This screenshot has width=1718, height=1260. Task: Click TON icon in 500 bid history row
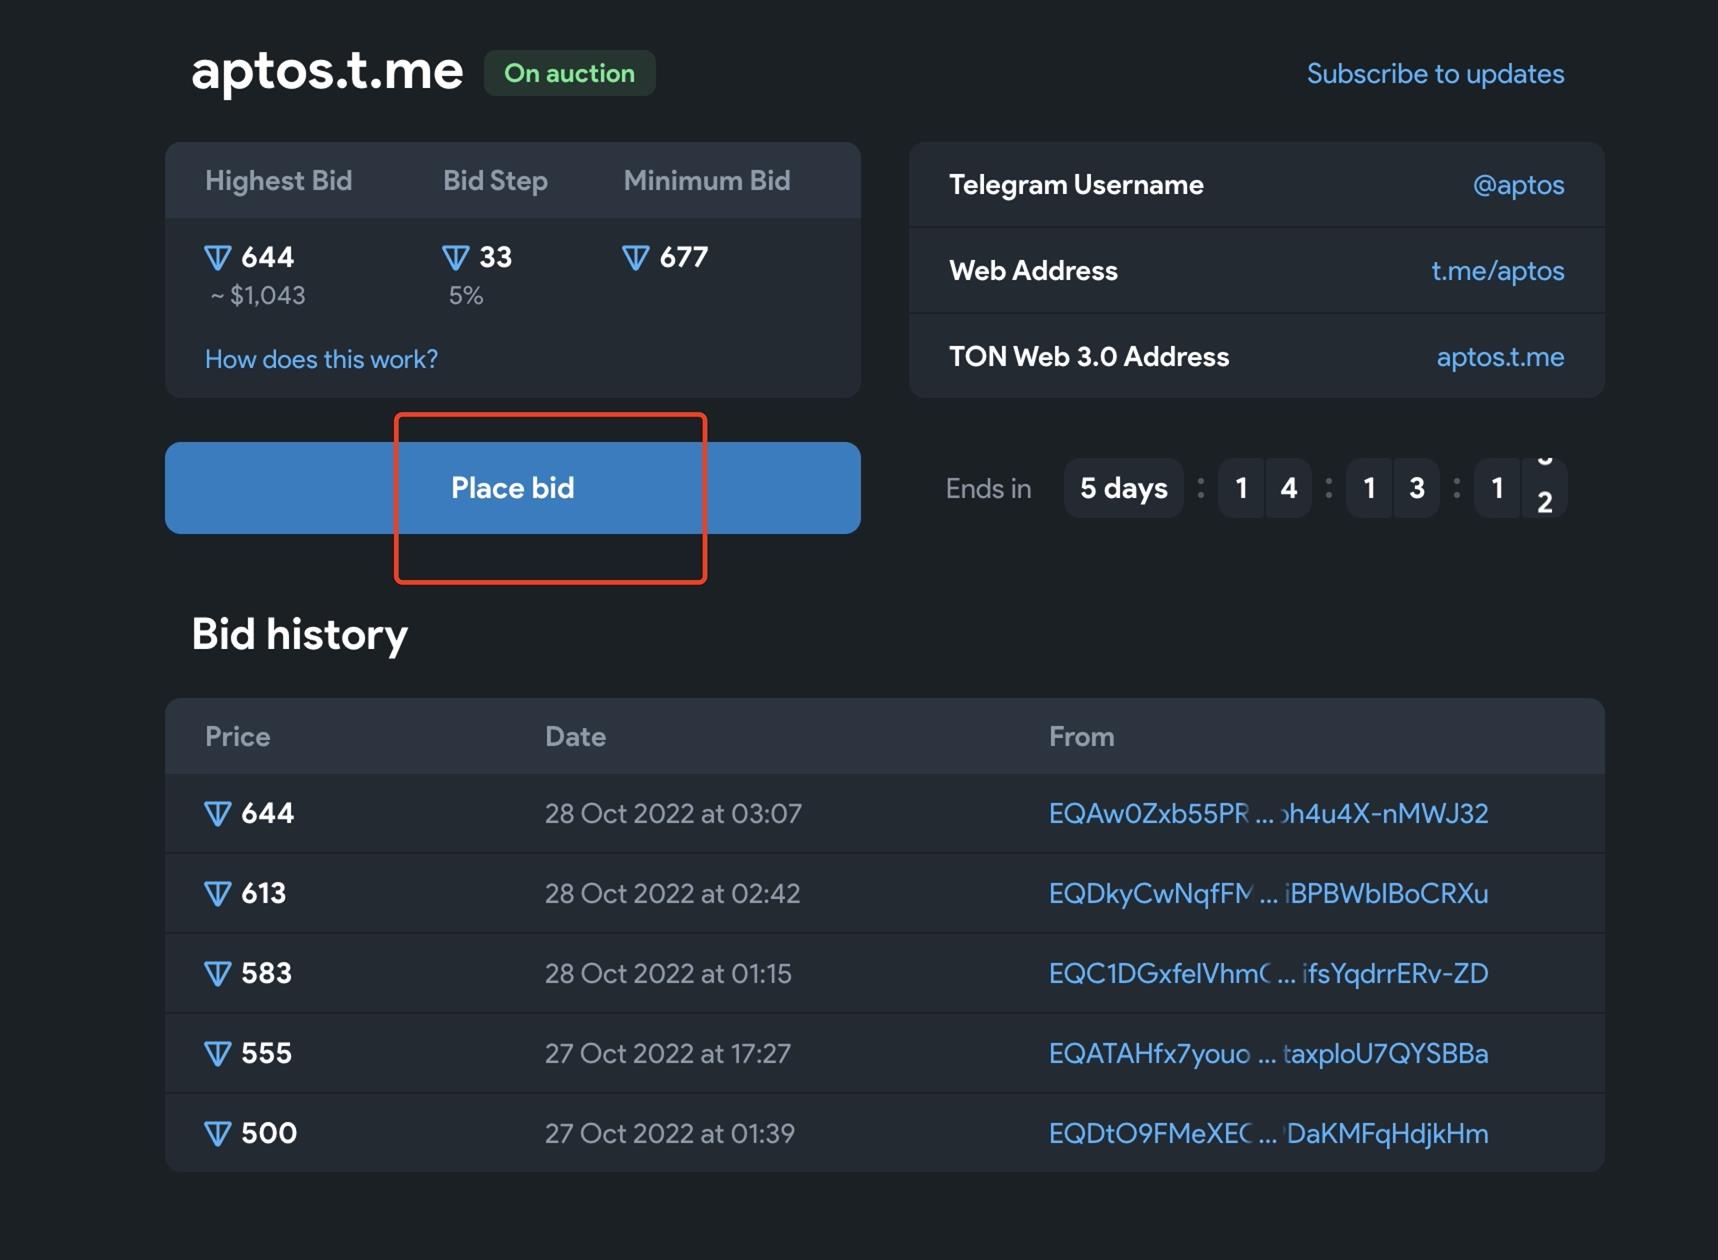218,1134
